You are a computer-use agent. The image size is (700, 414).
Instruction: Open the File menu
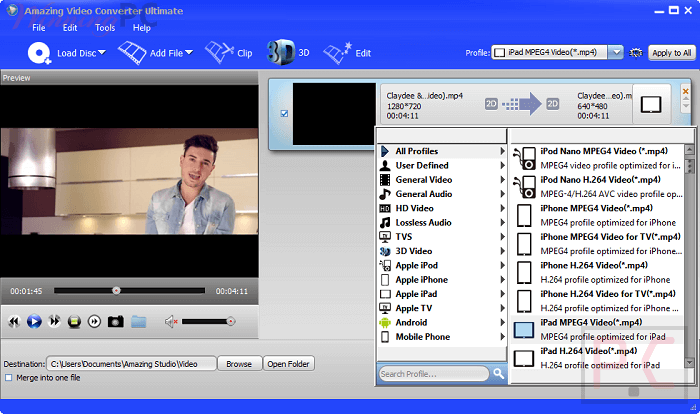point(38,28)
